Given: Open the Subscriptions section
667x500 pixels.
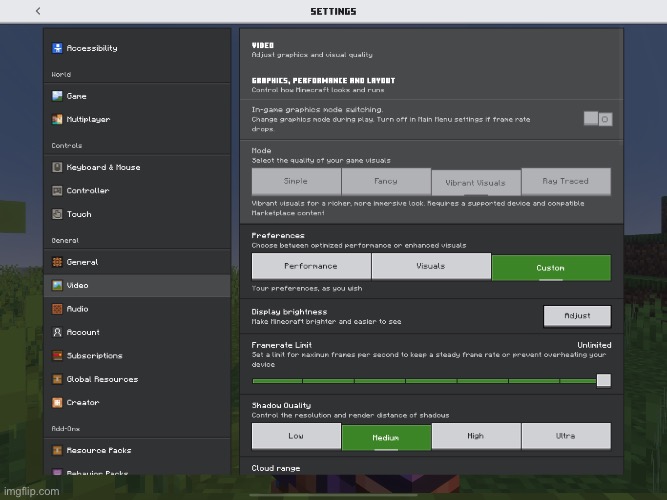Looking at the screenshot, I should tap(137, 356).
